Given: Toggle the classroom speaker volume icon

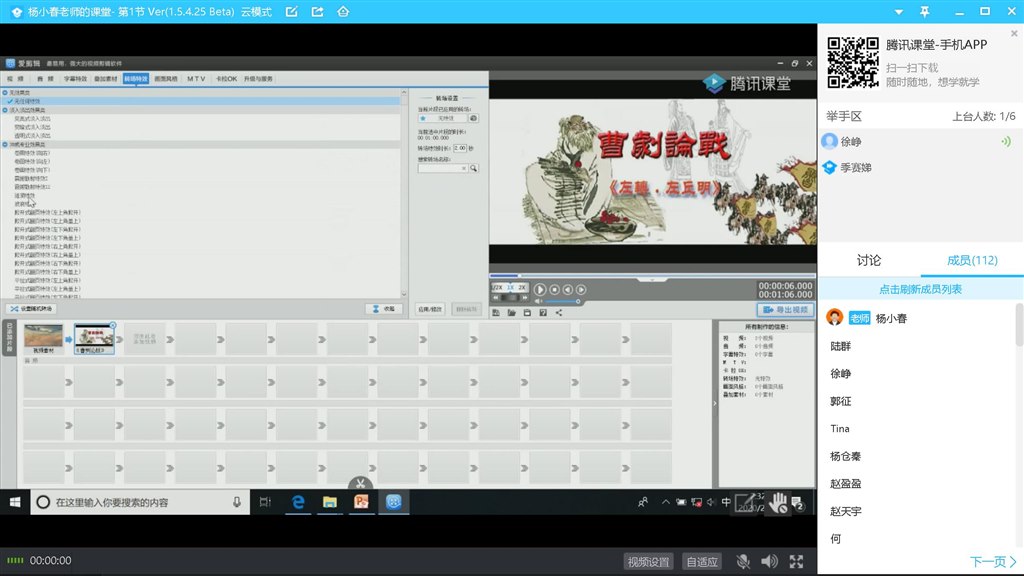Looking at the screenshot, I should tap(769, 562).
